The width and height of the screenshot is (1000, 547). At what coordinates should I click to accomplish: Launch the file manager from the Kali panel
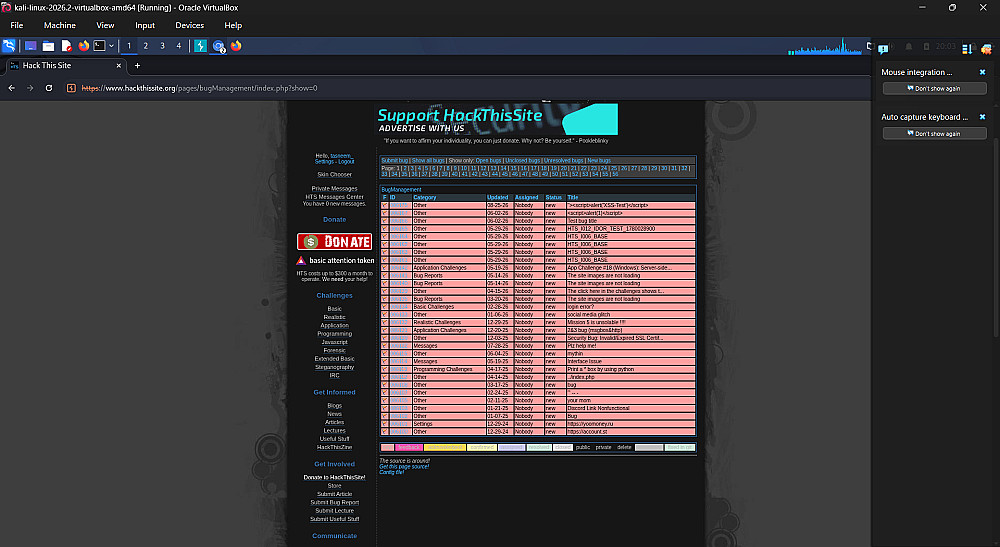[x=48, y=46]
